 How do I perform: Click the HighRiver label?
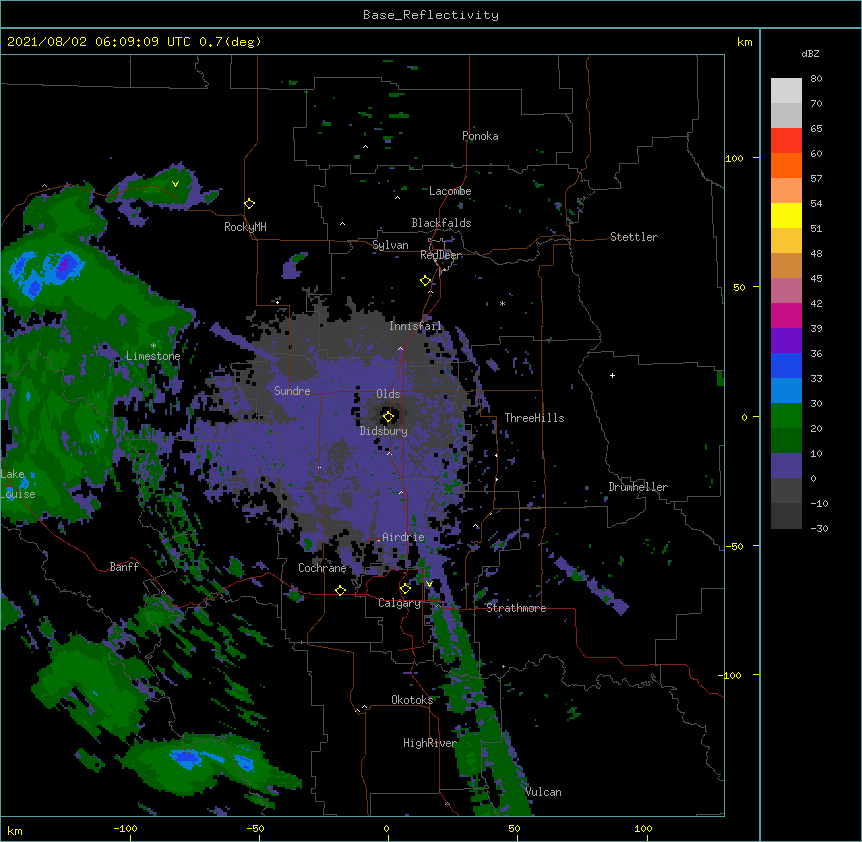pos(430,743)
